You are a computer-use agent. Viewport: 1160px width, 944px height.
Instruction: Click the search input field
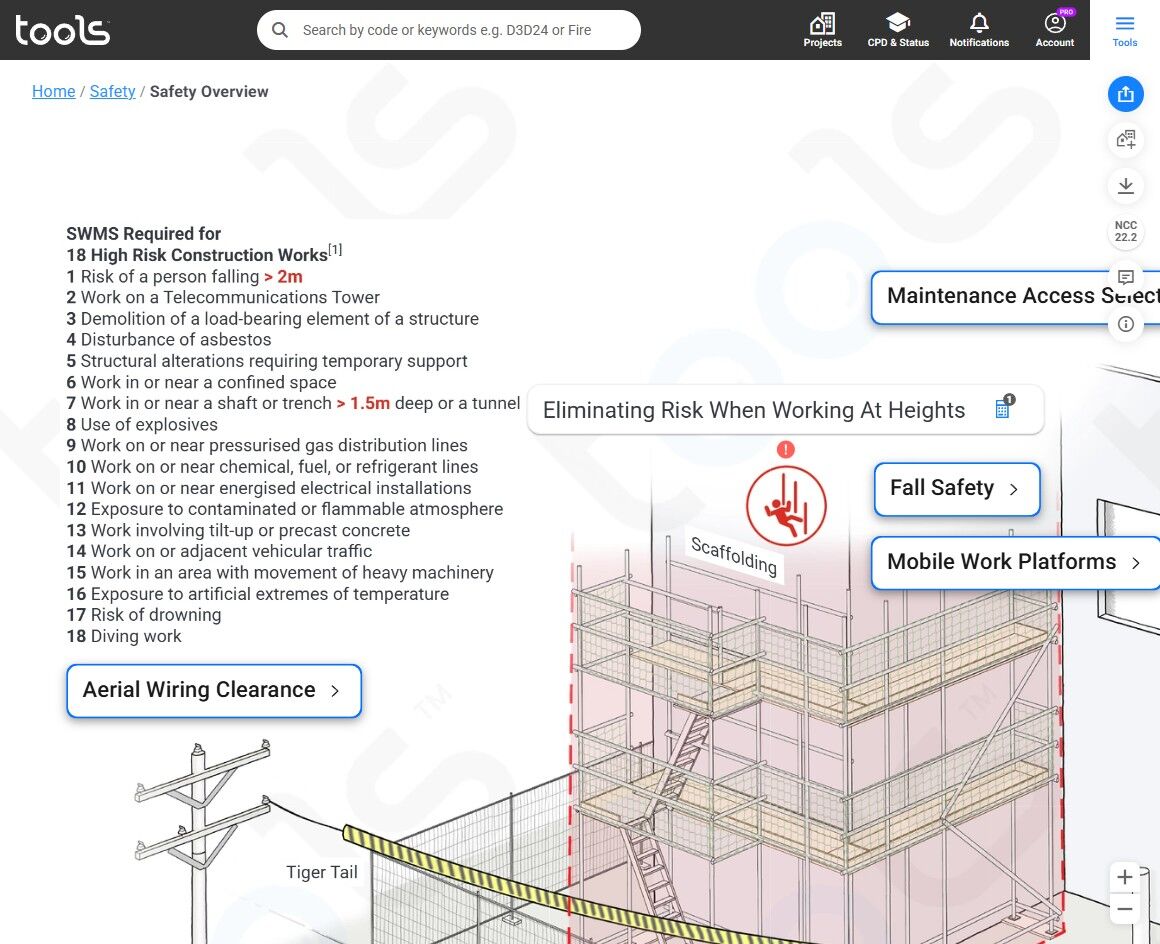point(448,30)
